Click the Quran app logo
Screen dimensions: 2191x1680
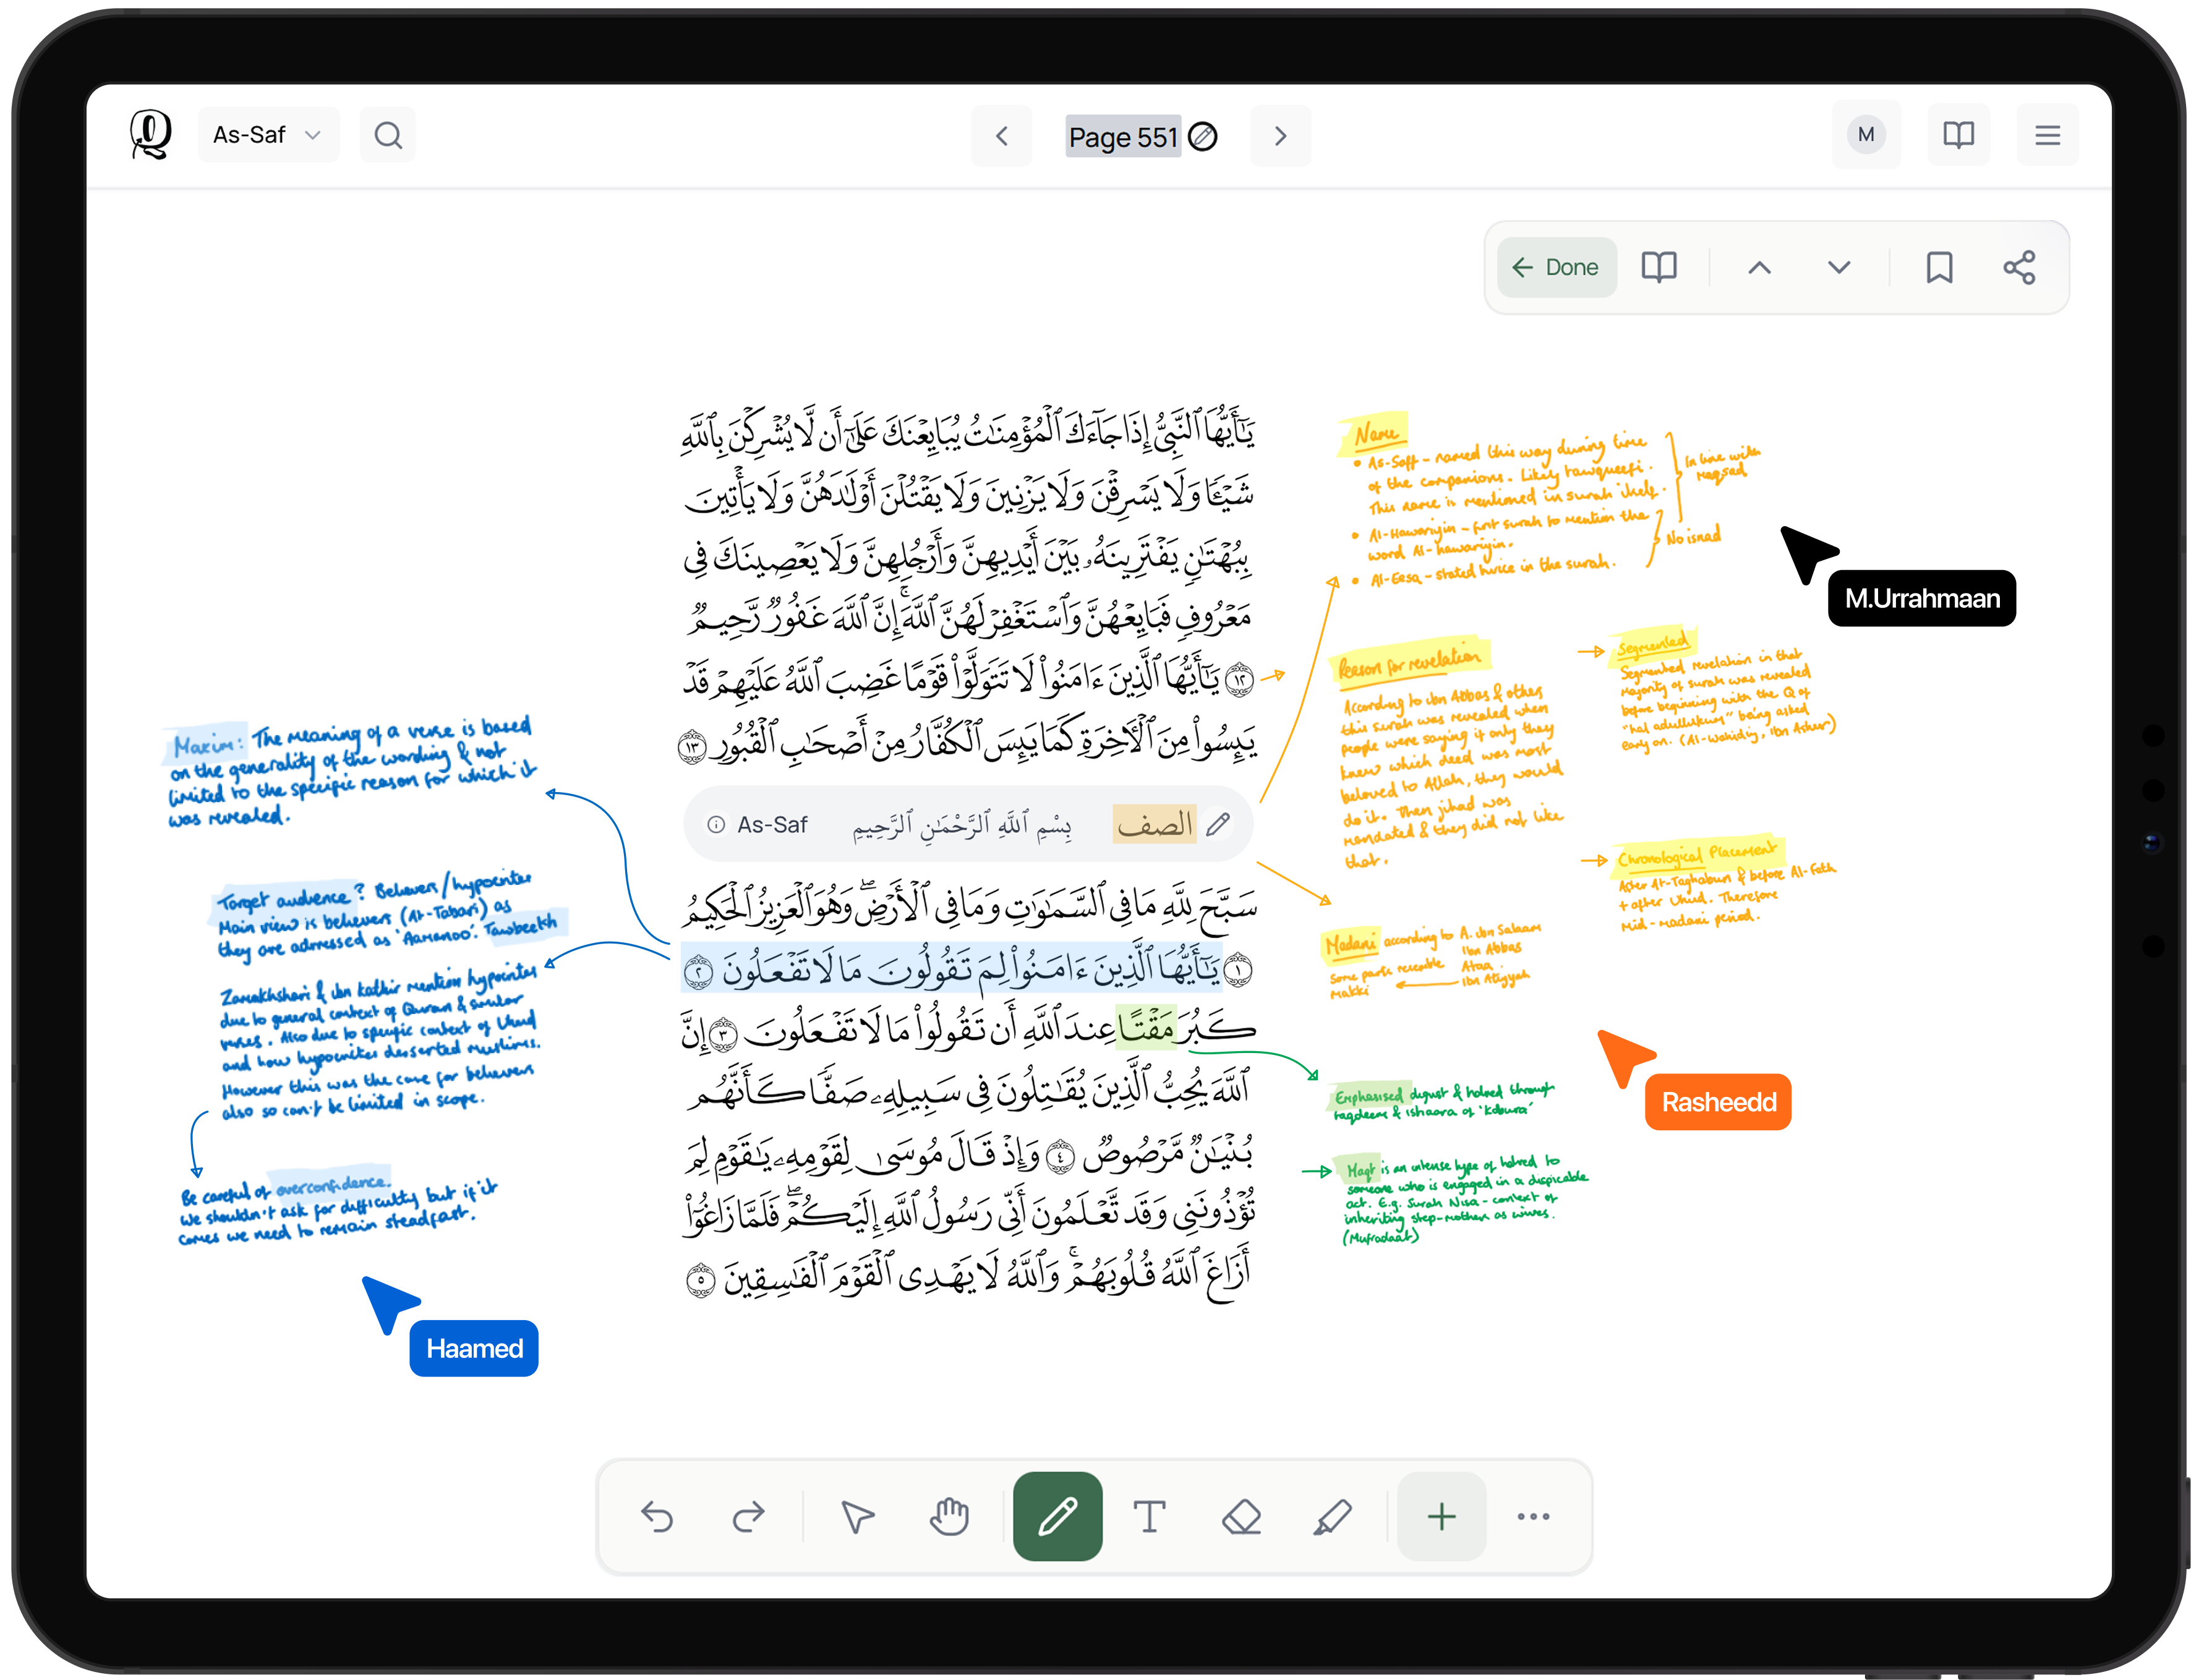[150, 134]
